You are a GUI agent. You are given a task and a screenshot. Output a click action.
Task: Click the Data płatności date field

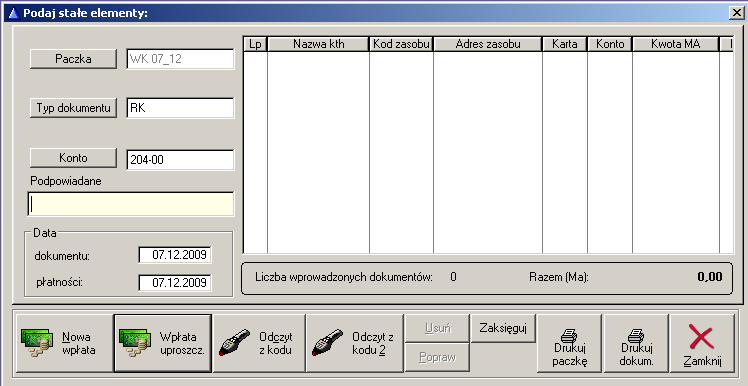[175, 282]
